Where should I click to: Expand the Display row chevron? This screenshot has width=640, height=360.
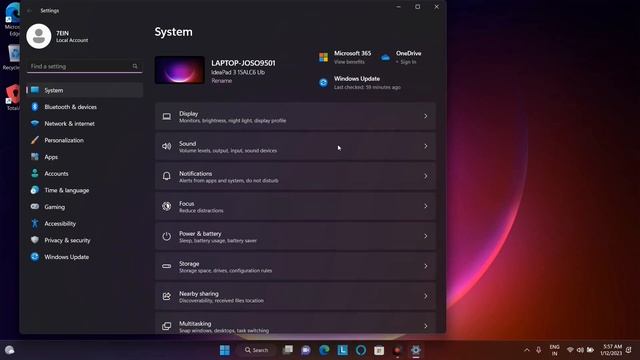pos(426,116)
